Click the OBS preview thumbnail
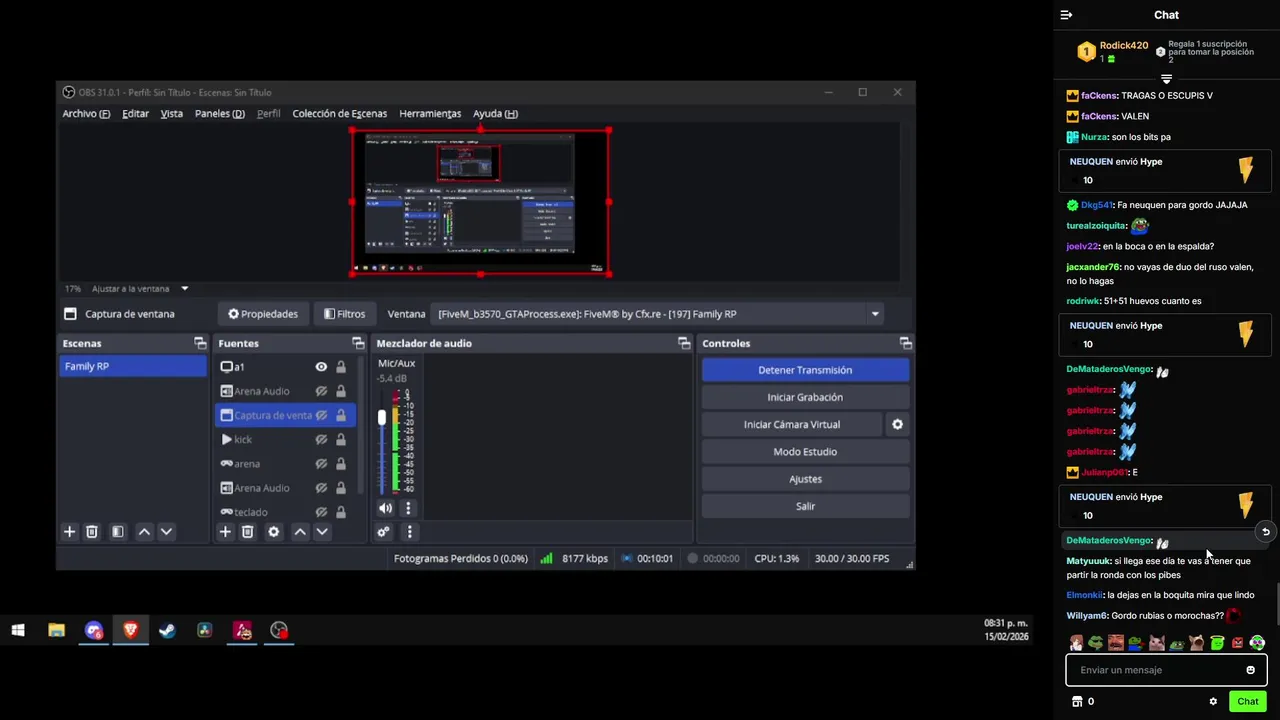The height and width of the screenshot is (720, 1280). [x=480, y=202]
